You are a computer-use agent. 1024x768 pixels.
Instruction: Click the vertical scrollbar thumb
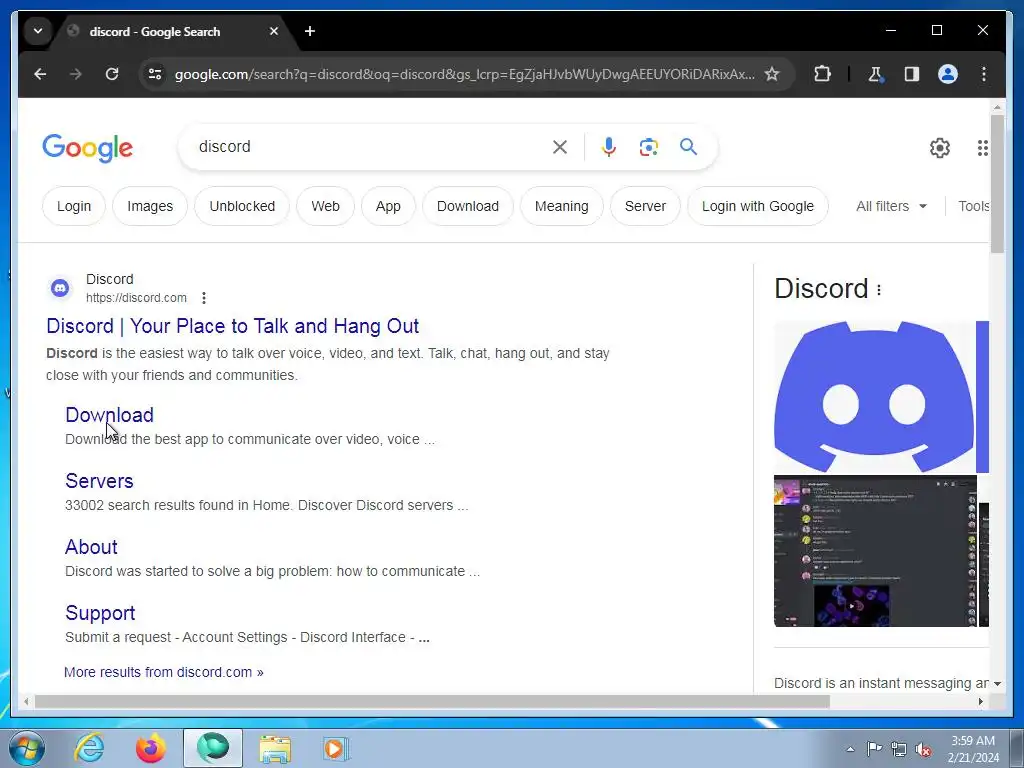tap(997, 184)
